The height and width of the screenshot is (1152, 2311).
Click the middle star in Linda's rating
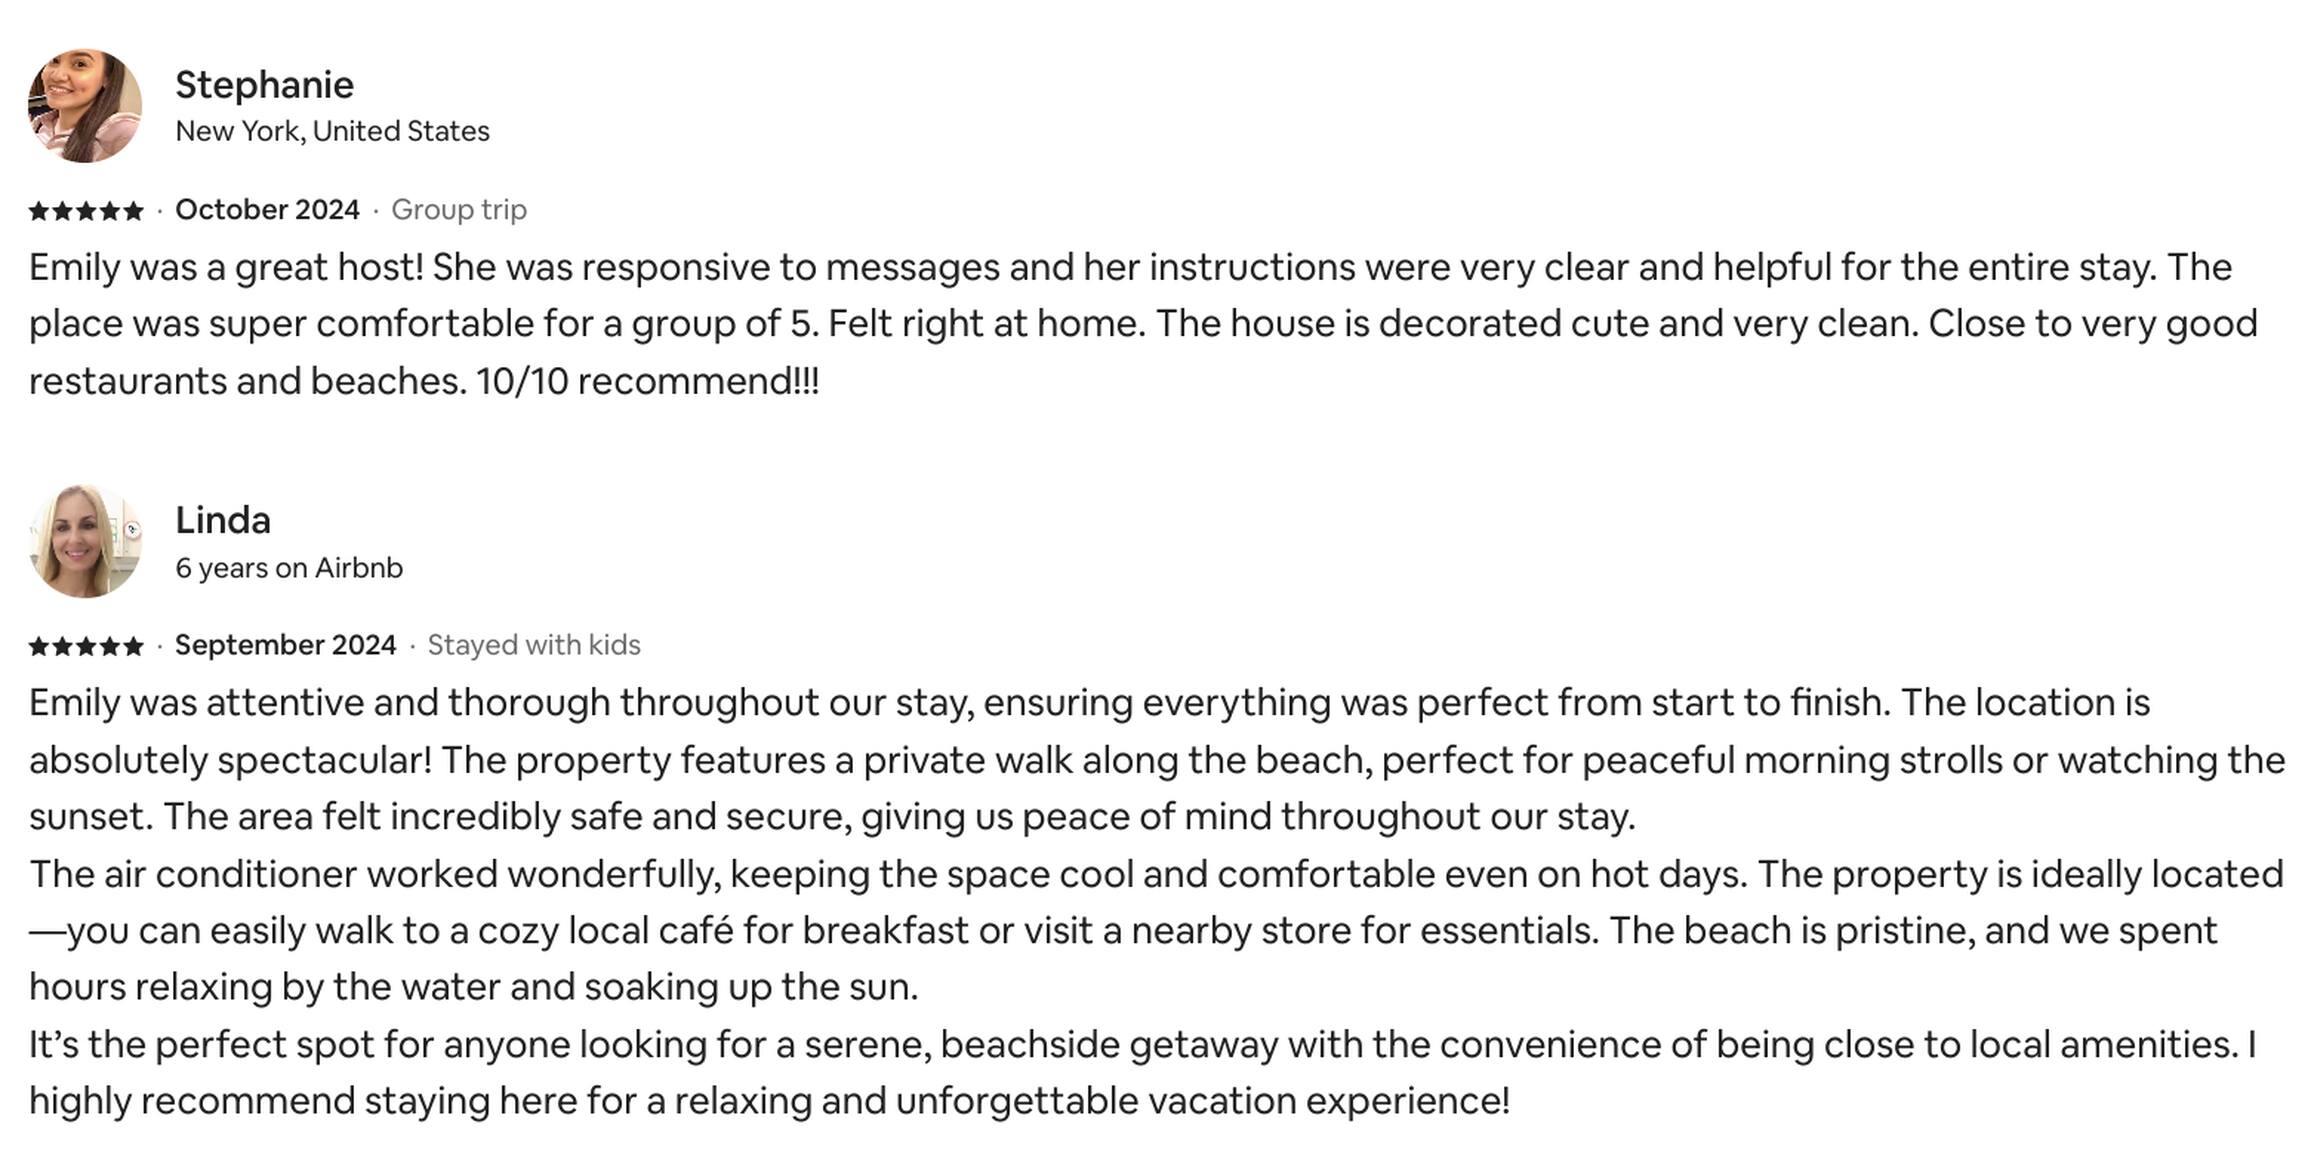coord(86,646)
